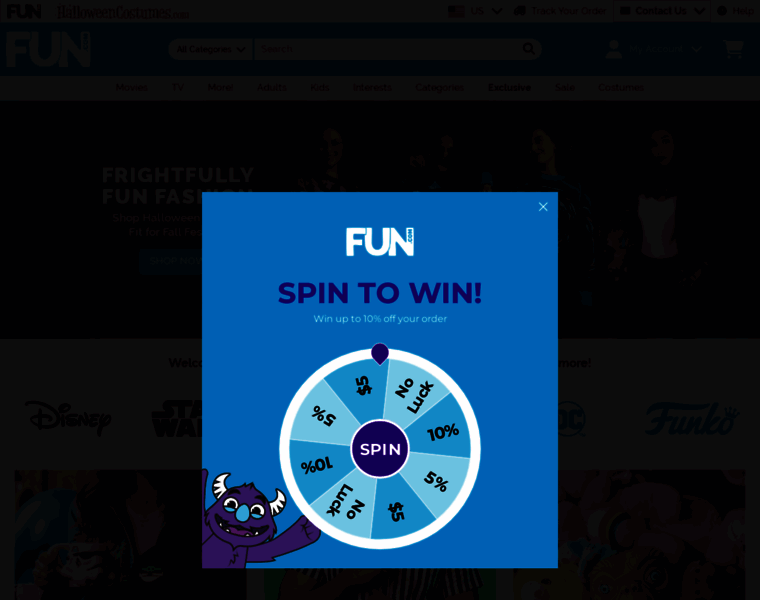Close the Spin to Win popup
Viewport: 760px width, 600px height.
point(543,207)
